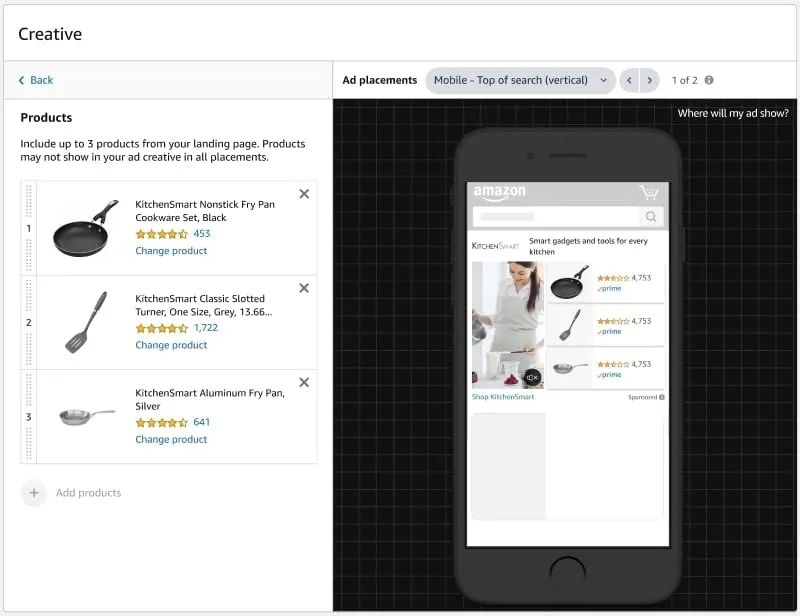Viewport: 800px width, 616px height.
Task: Click the mute icon on preview video
Action: 532,378
